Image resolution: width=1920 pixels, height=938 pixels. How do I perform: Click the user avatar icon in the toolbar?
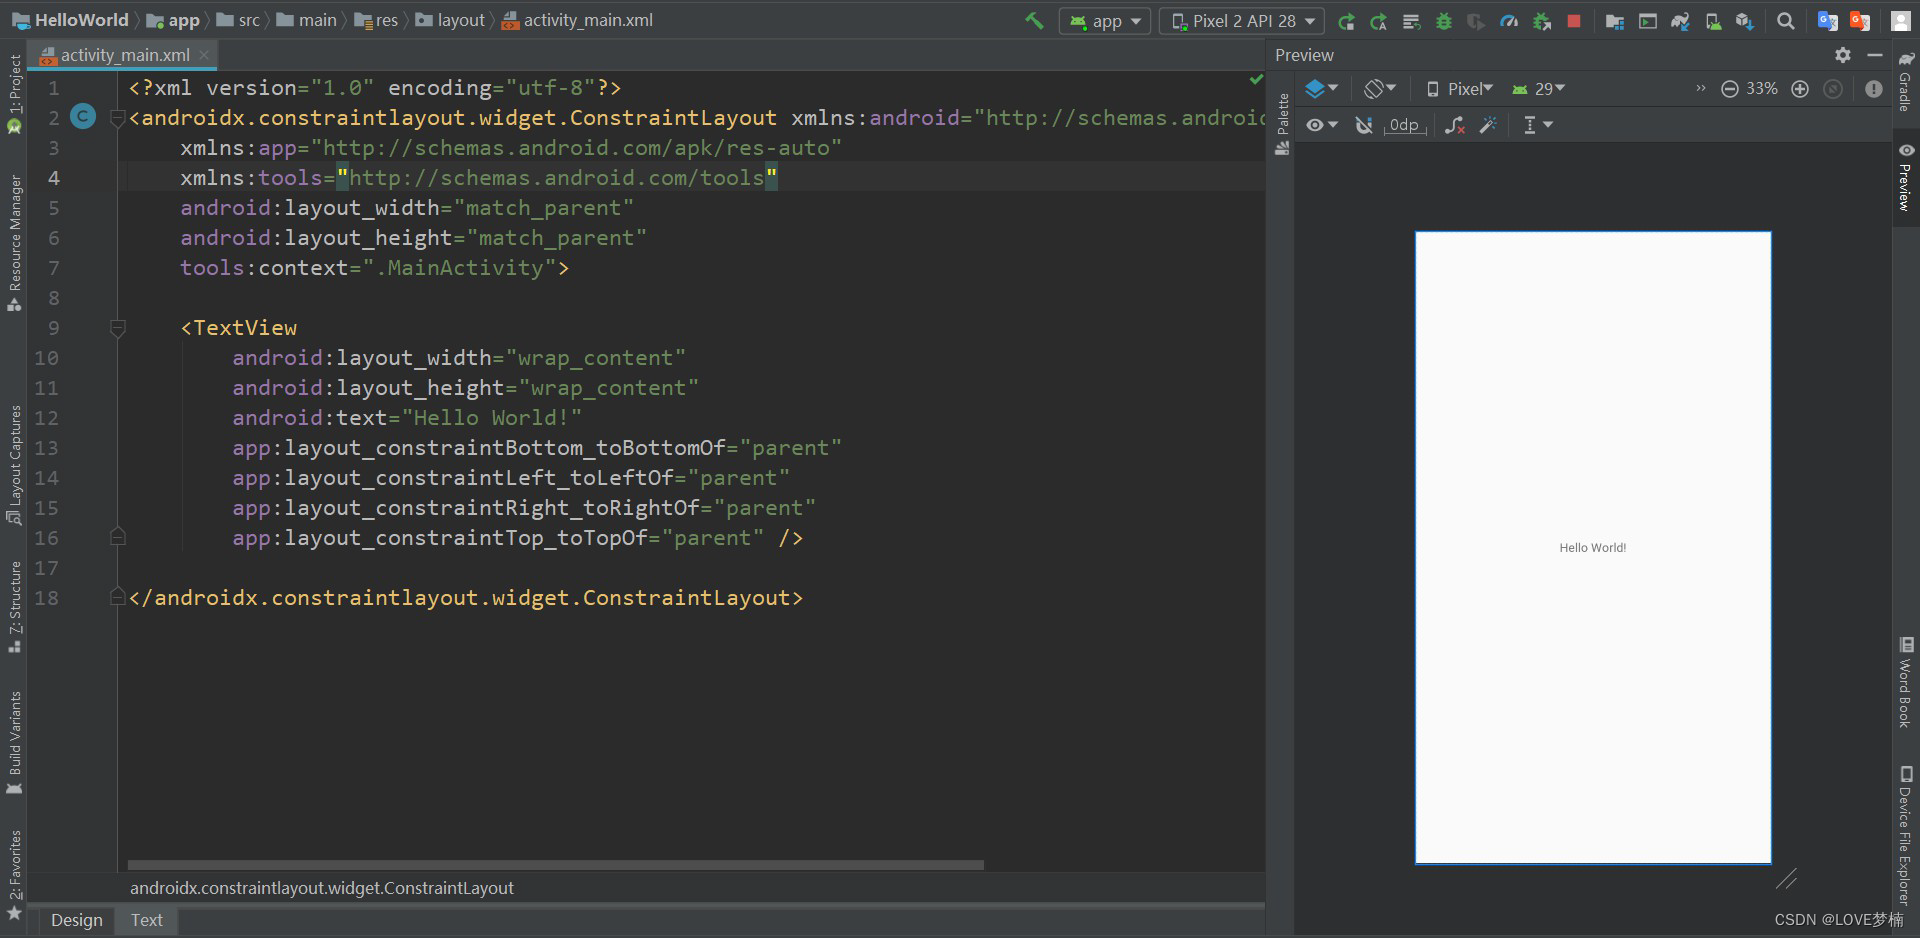pyautogui.click(x=1901, y=21)
